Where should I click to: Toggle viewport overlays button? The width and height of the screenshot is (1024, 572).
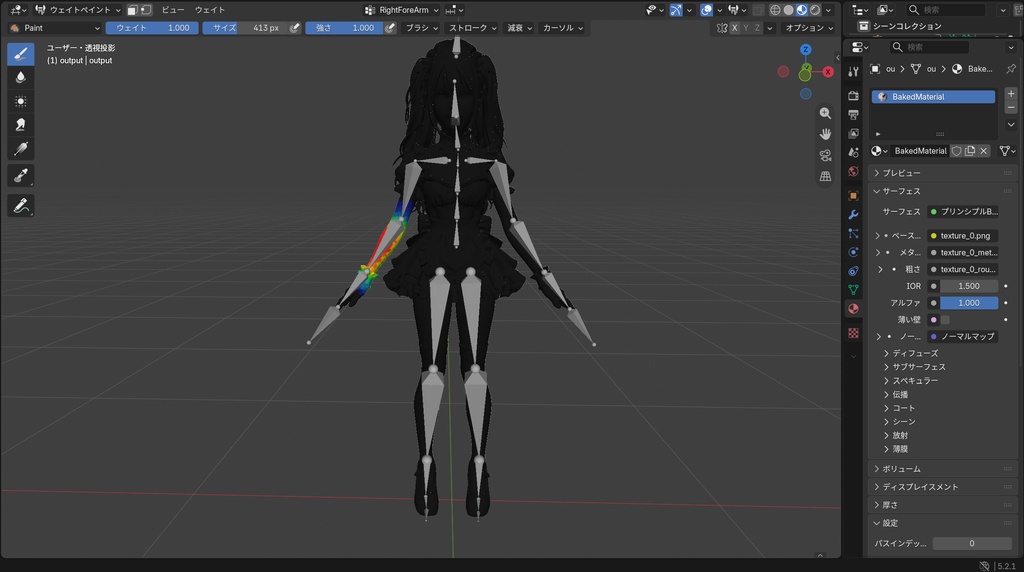point(707,10)
